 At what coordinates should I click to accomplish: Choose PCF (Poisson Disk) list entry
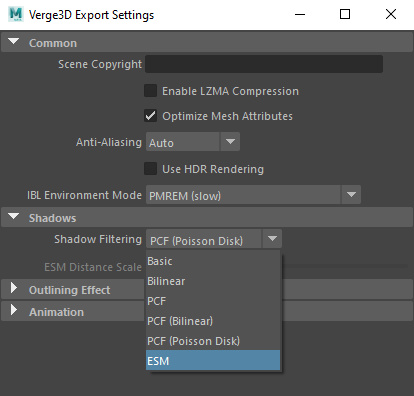(x=213, y=341)
